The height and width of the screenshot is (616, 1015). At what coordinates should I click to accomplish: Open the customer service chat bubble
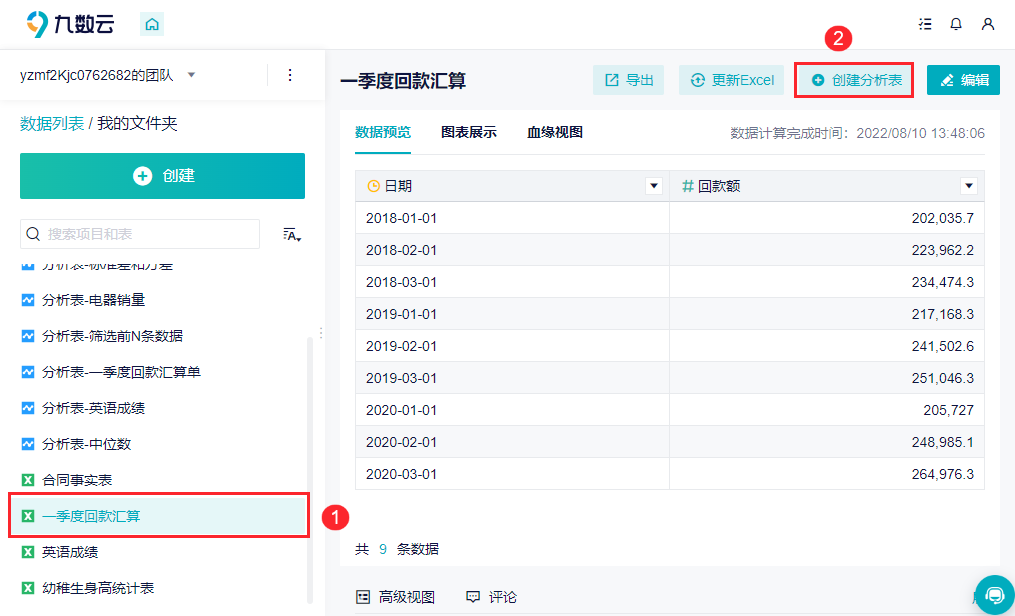point(994,595)
